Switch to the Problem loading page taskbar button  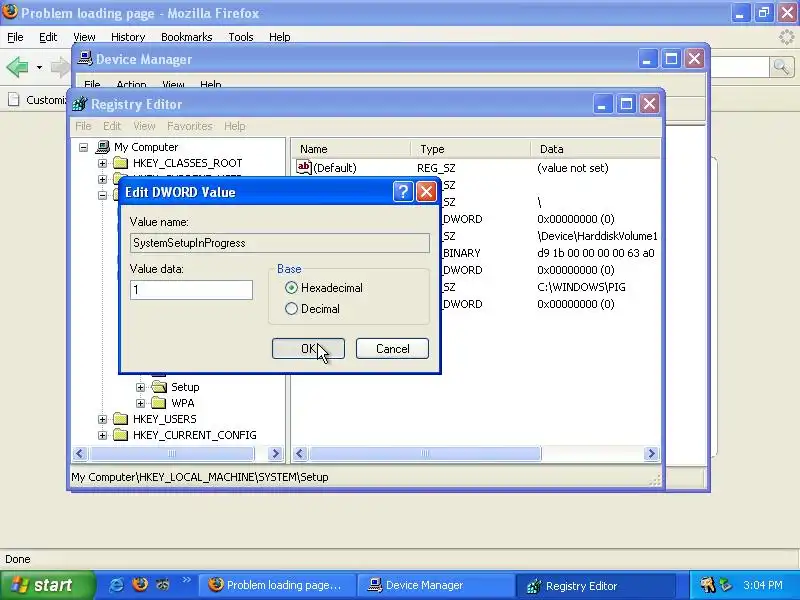pyautogui.click(x=276, y=585)
